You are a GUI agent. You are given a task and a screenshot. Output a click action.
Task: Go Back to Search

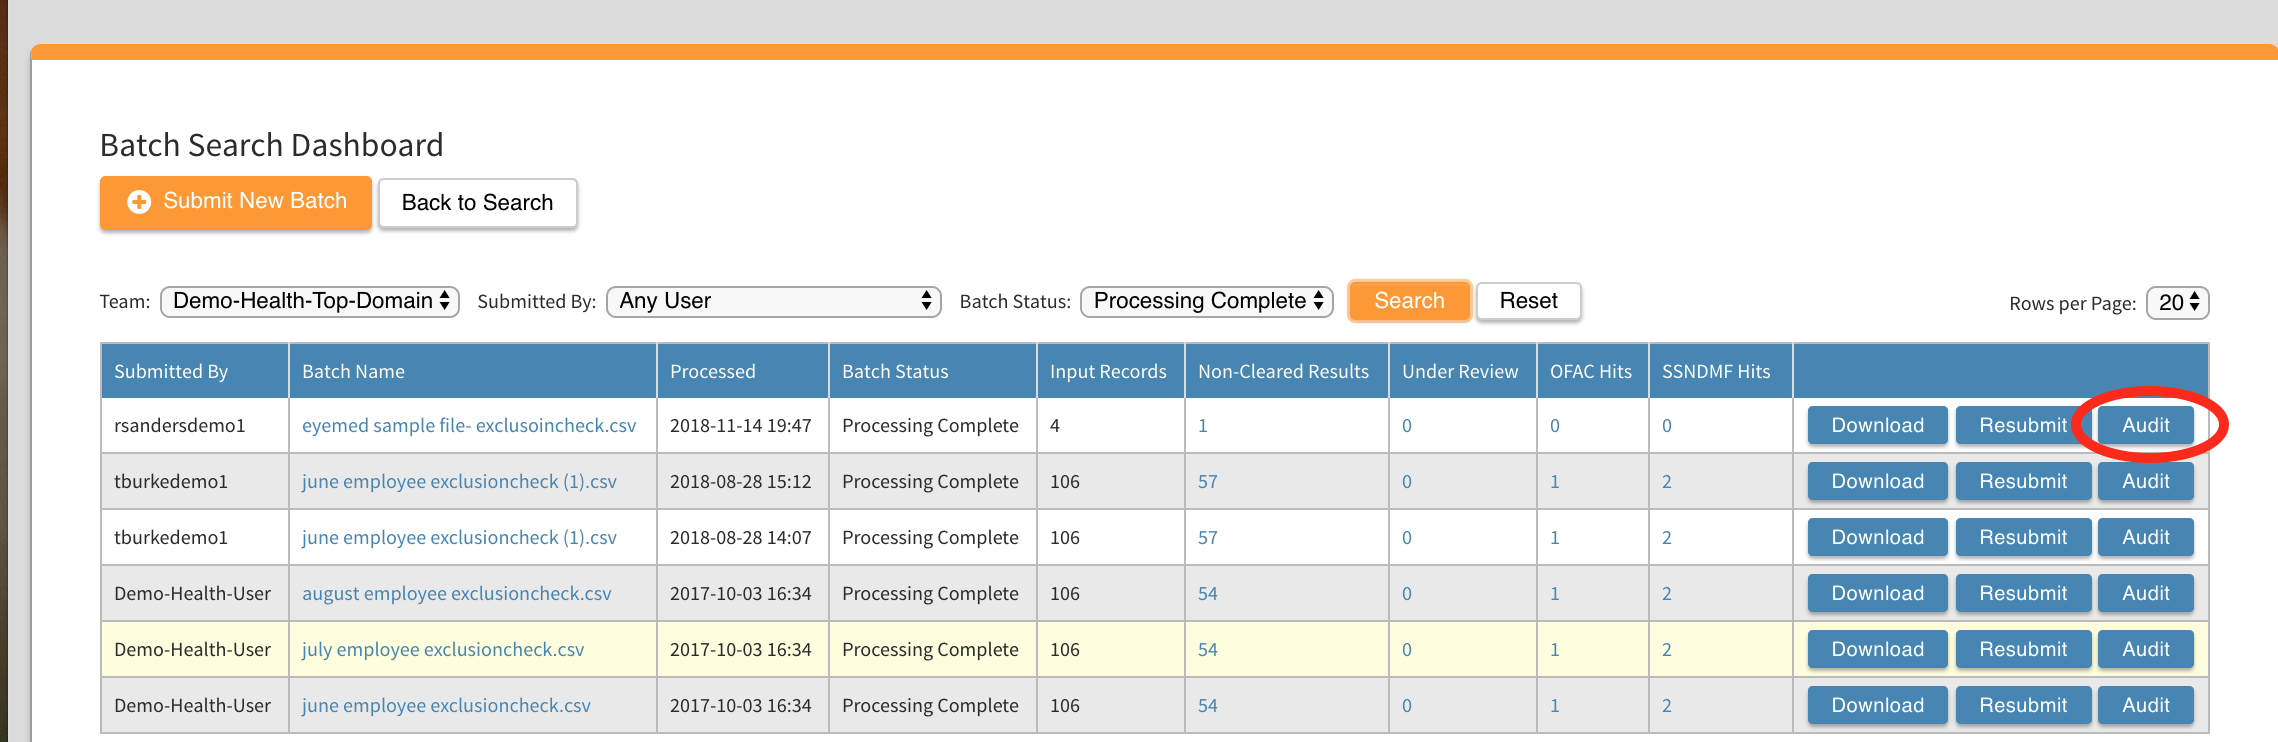click(477, 203)
